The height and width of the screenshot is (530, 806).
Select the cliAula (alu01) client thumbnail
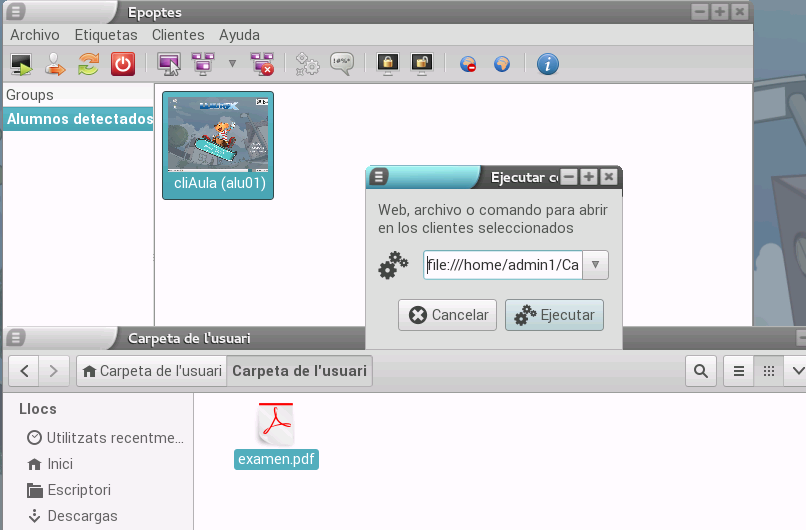tap(218, 145)
